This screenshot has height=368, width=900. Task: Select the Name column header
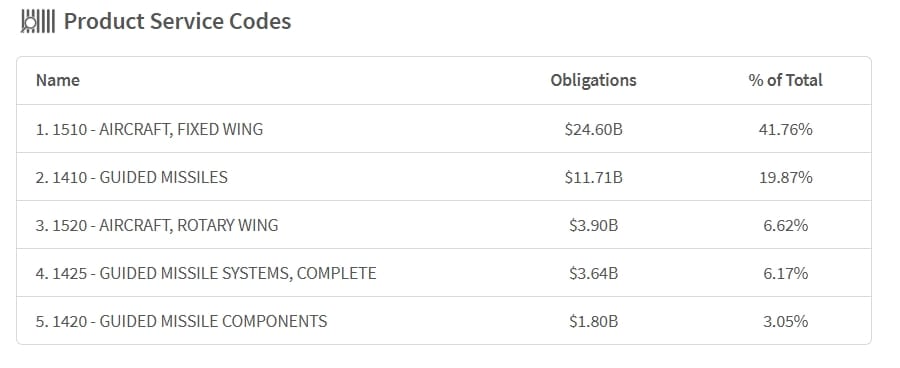(57, 80)
